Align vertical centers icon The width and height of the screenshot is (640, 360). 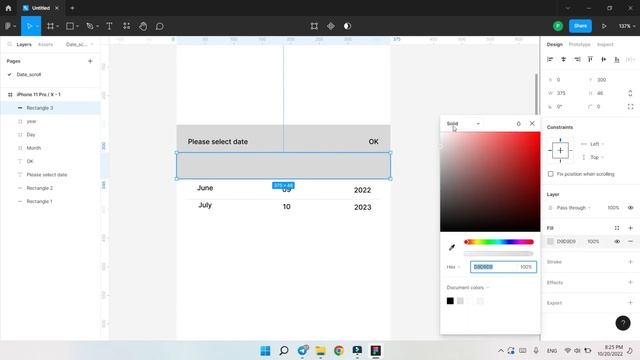604,60
